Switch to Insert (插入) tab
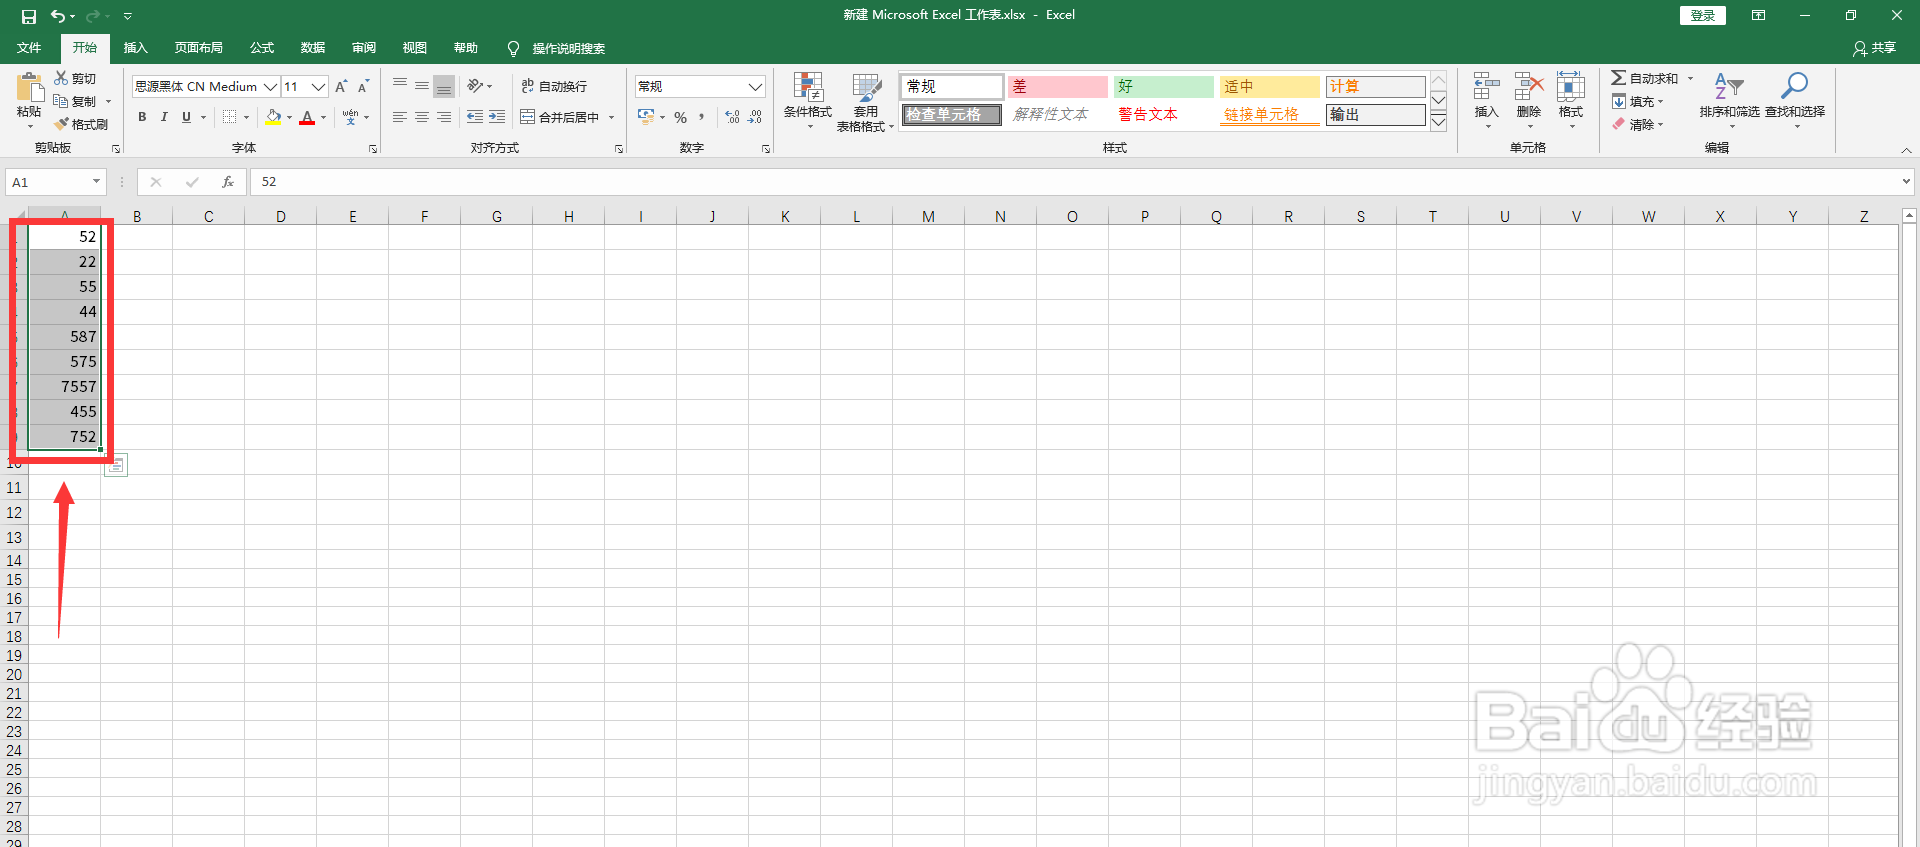The width and height of the screenshot is (1920, 847). (x=135, y=48)
